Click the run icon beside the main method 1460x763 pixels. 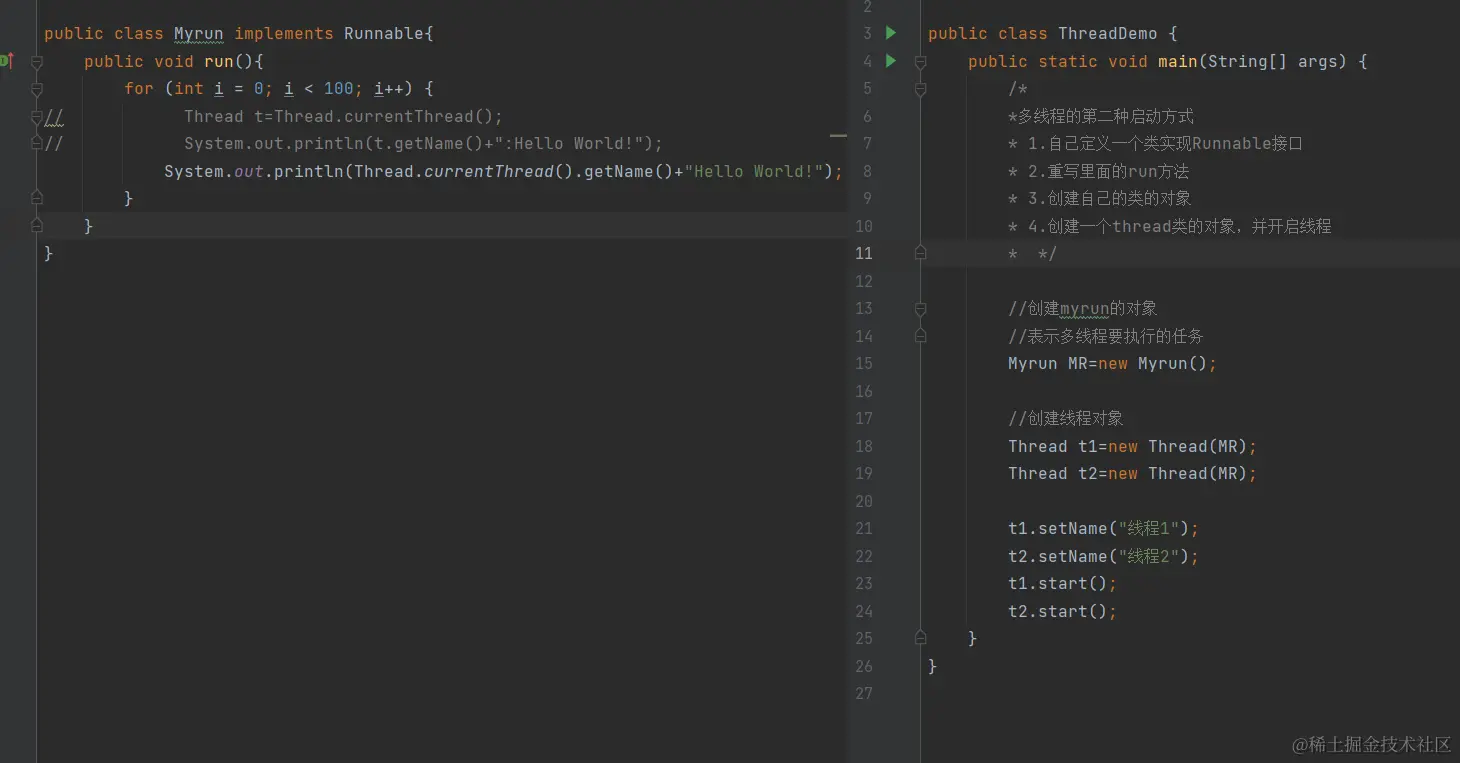[891, 61]
